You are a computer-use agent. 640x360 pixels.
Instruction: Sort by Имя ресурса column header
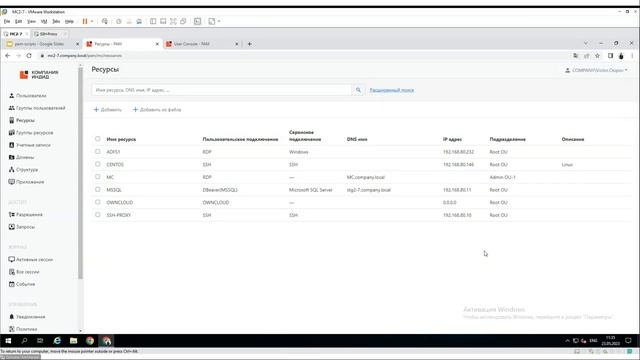click(121, 139)
